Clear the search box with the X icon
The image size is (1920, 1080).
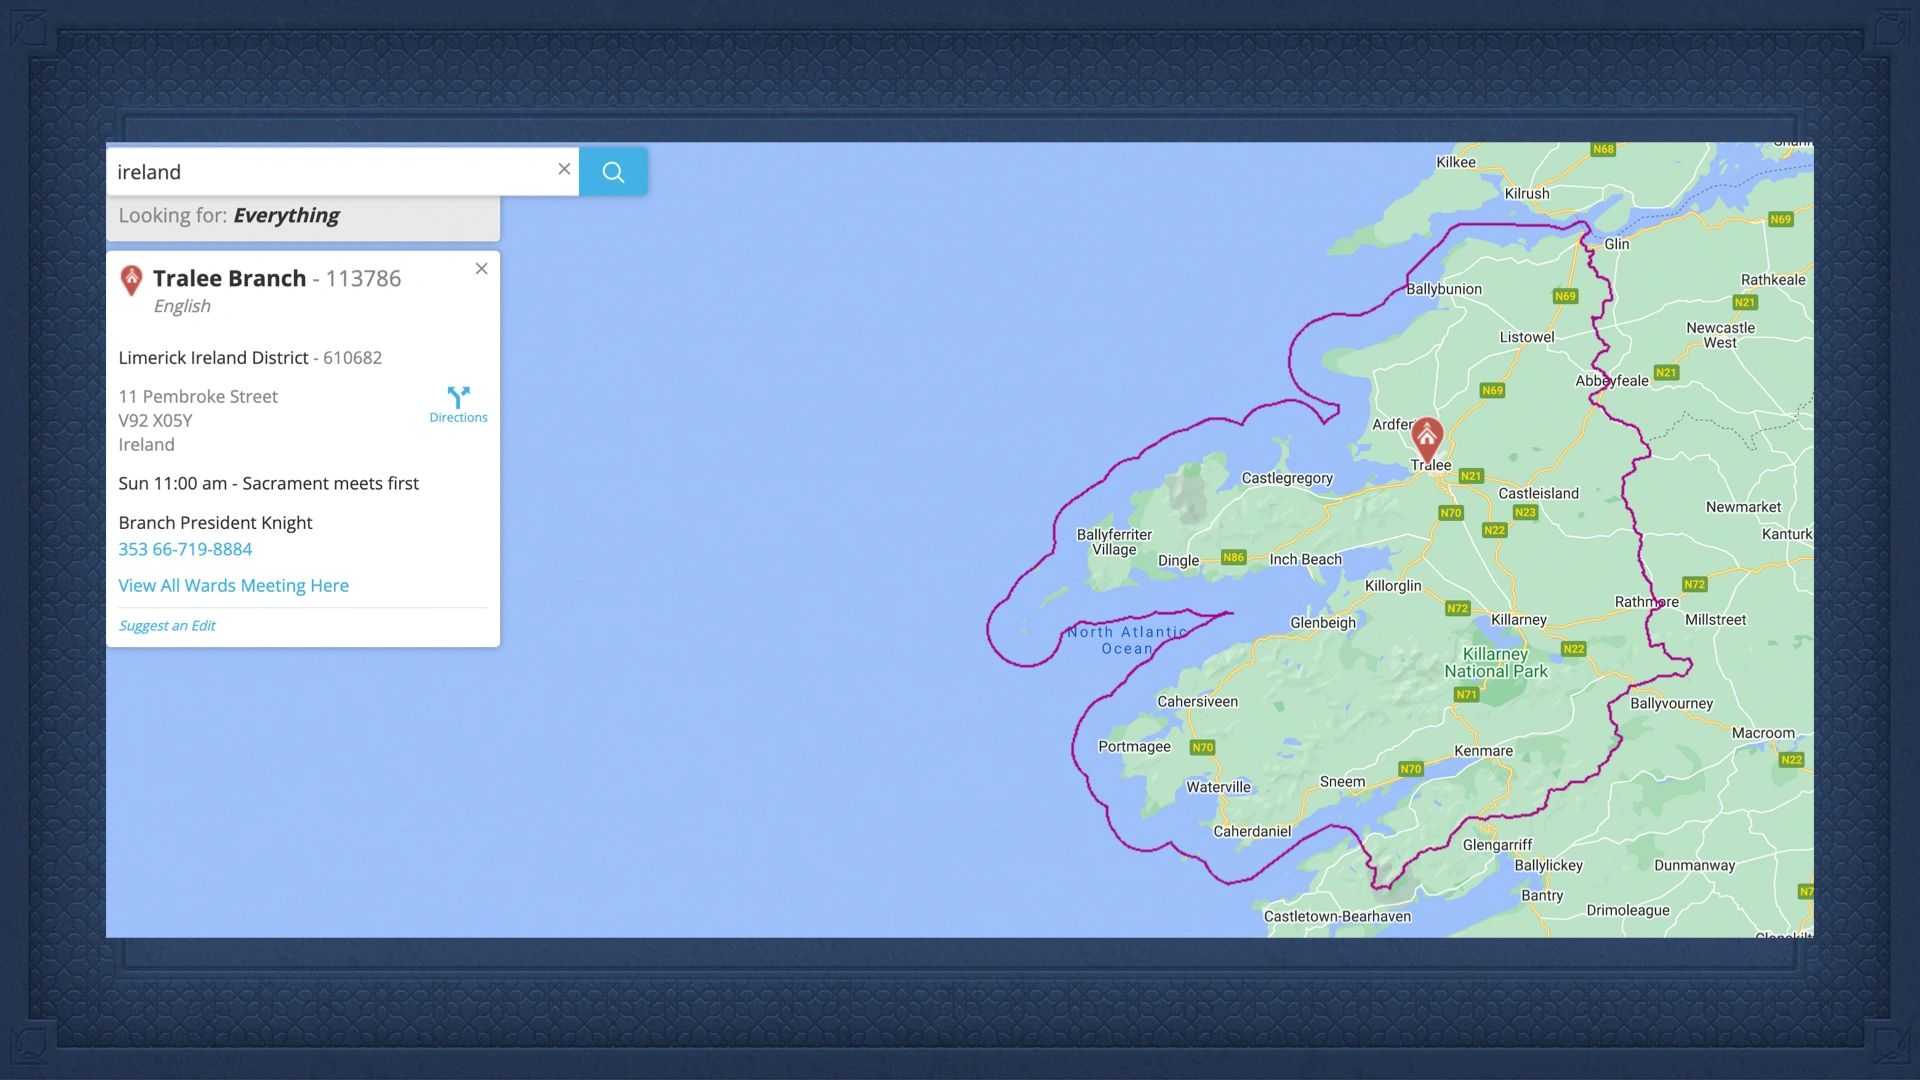pos(564,169)
